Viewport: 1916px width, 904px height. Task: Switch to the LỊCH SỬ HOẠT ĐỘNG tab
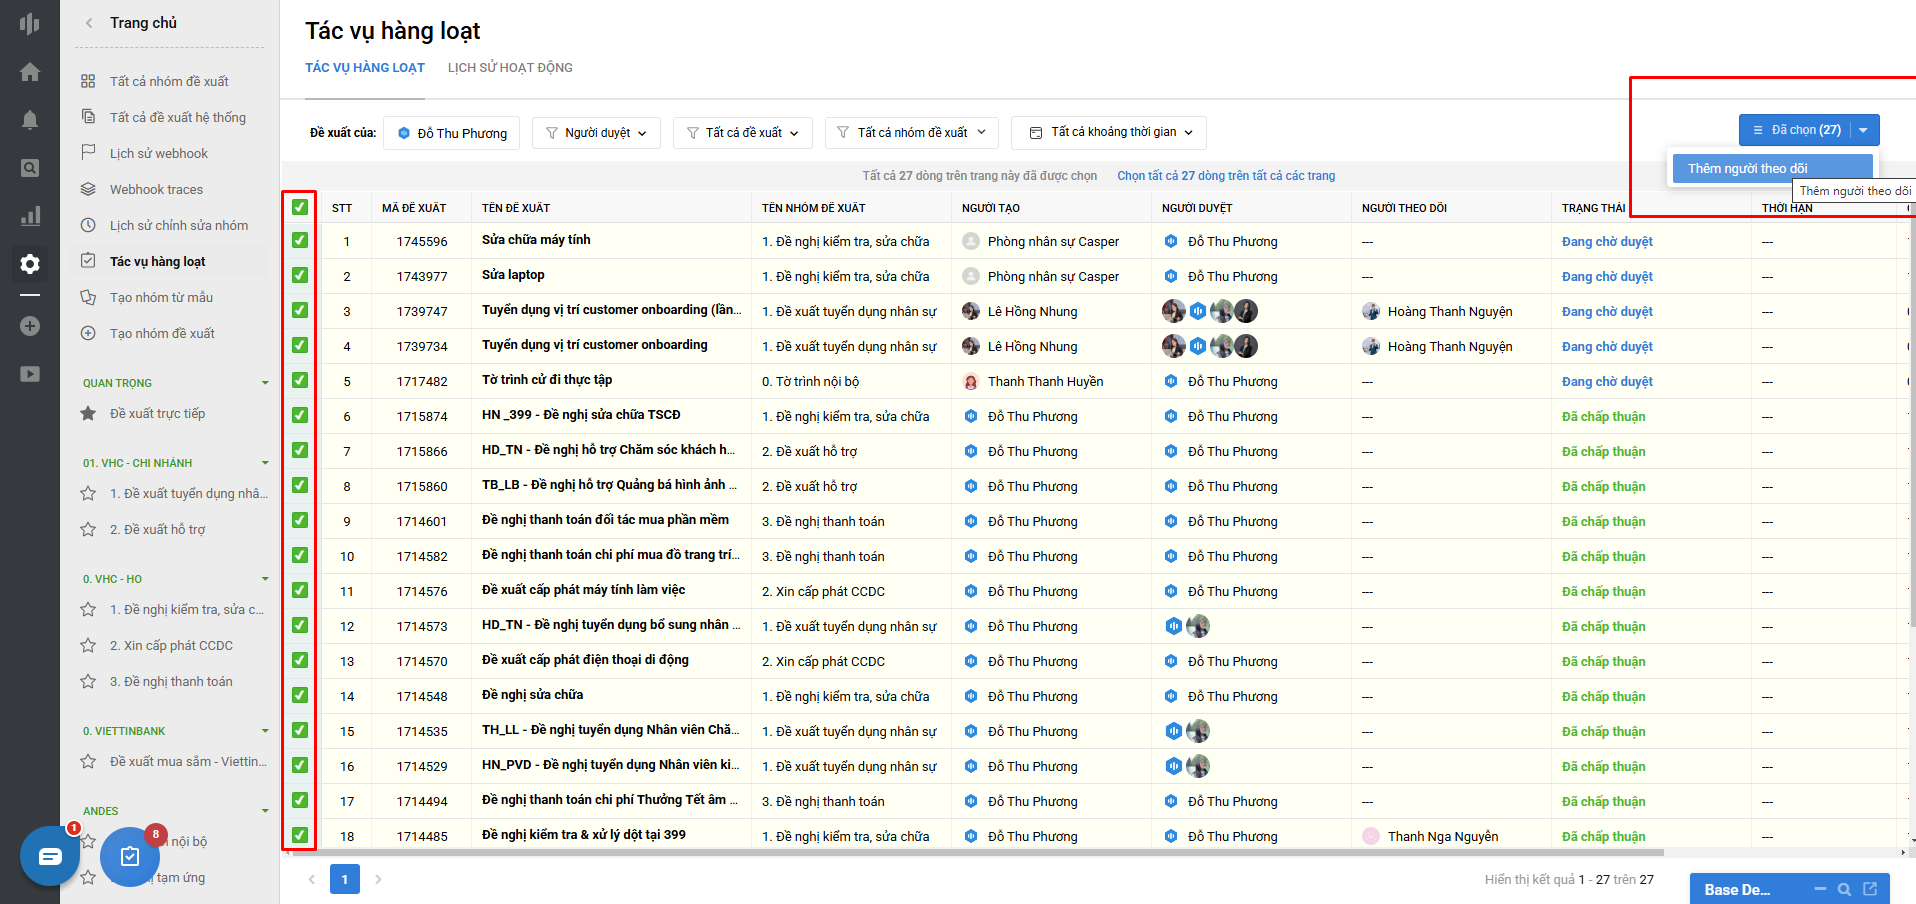510,68
